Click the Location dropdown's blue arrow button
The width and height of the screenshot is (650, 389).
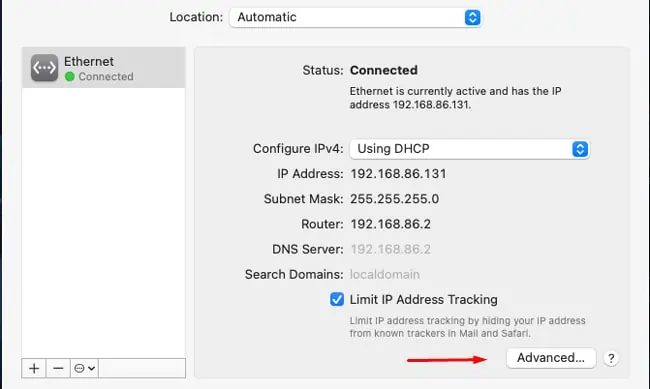click(x=472, y=17)
